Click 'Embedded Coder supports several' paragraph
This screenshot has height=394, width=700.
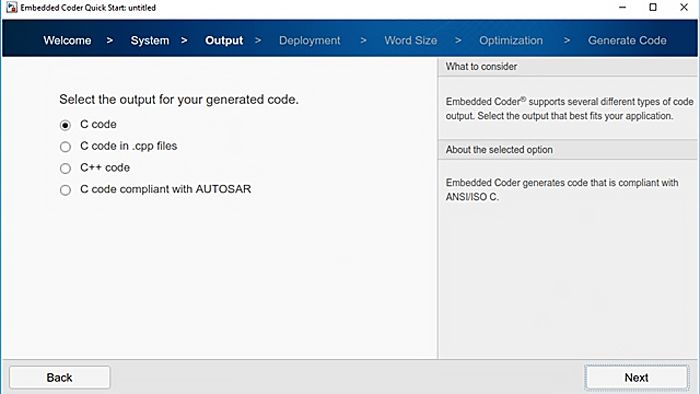coord(569,108)
